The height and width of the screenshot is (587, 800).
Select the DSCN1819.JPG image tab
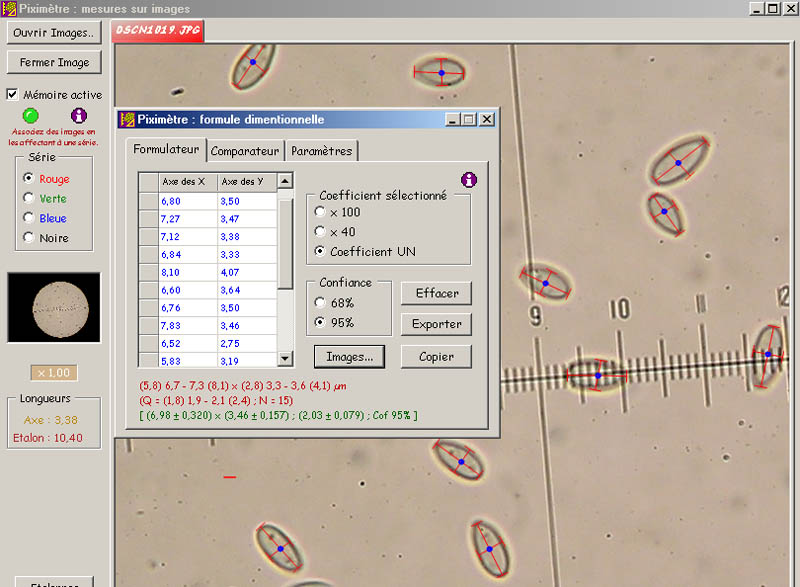158,30
